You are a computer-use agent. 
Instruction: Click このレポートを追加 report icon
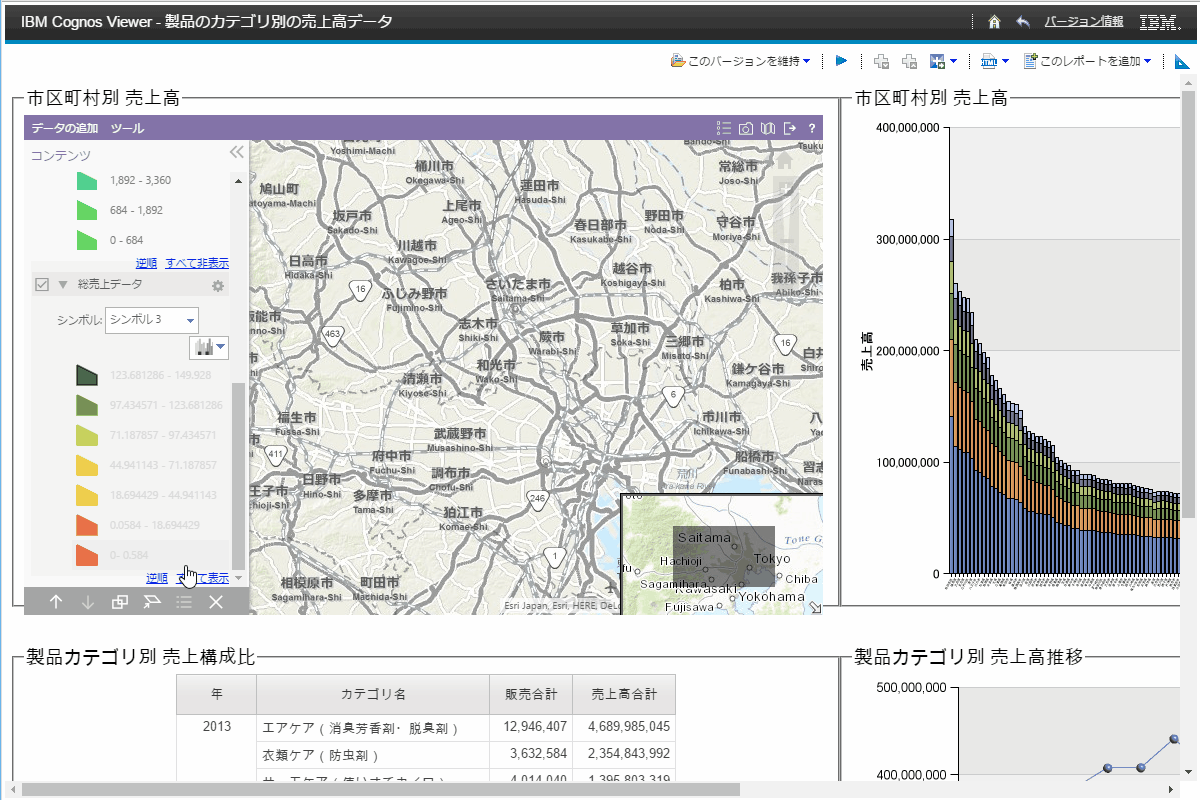point(1031,61)
